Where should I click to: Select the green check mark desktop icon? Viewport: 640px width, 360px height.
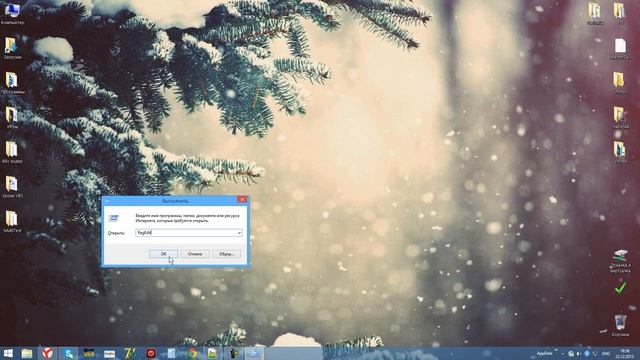620,288
